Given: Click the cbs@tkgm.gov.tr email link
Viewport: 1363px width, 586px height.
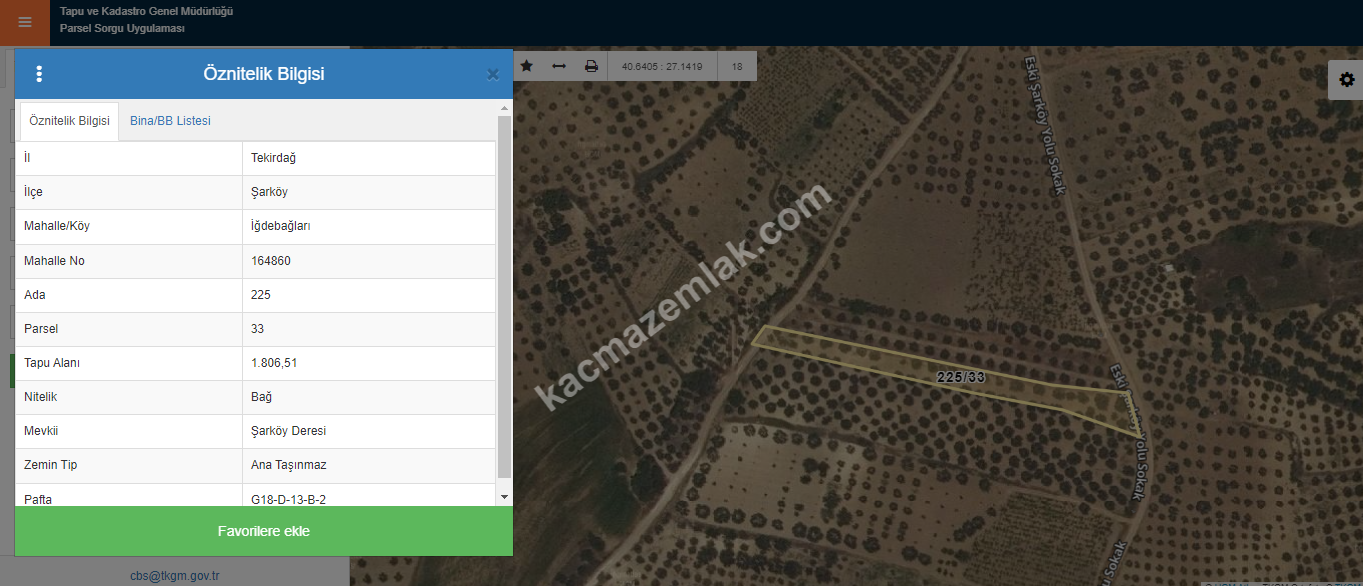Looking at the screenshot, I should [x=174, y=576].
